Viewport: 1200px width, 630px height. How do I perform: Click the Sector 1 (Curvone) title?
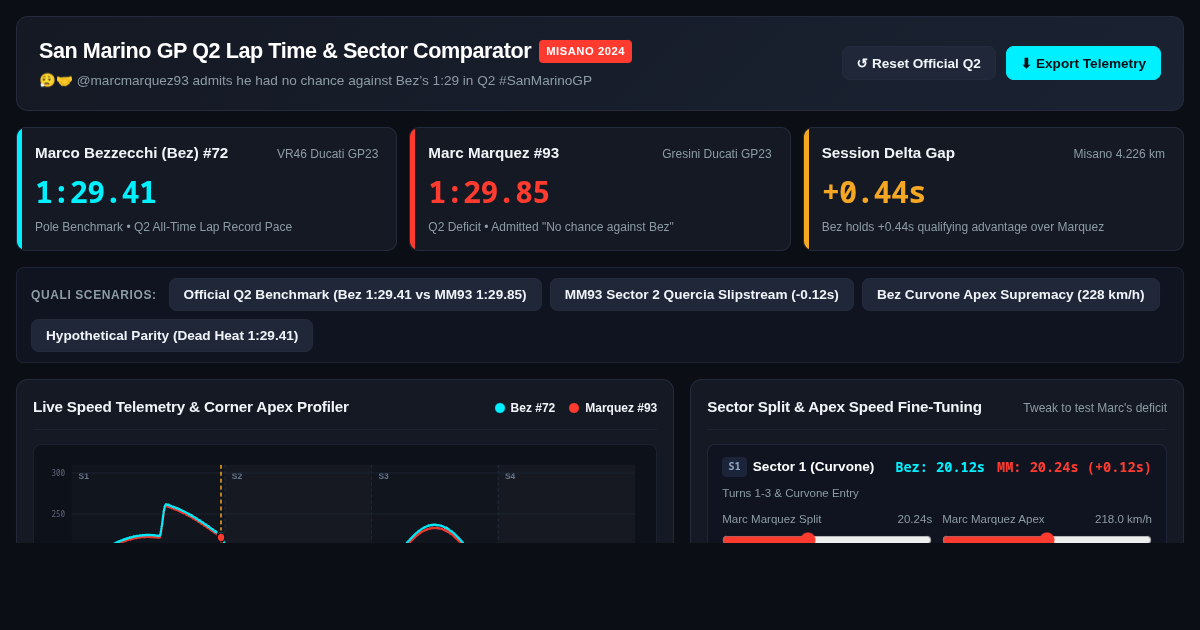813,467
